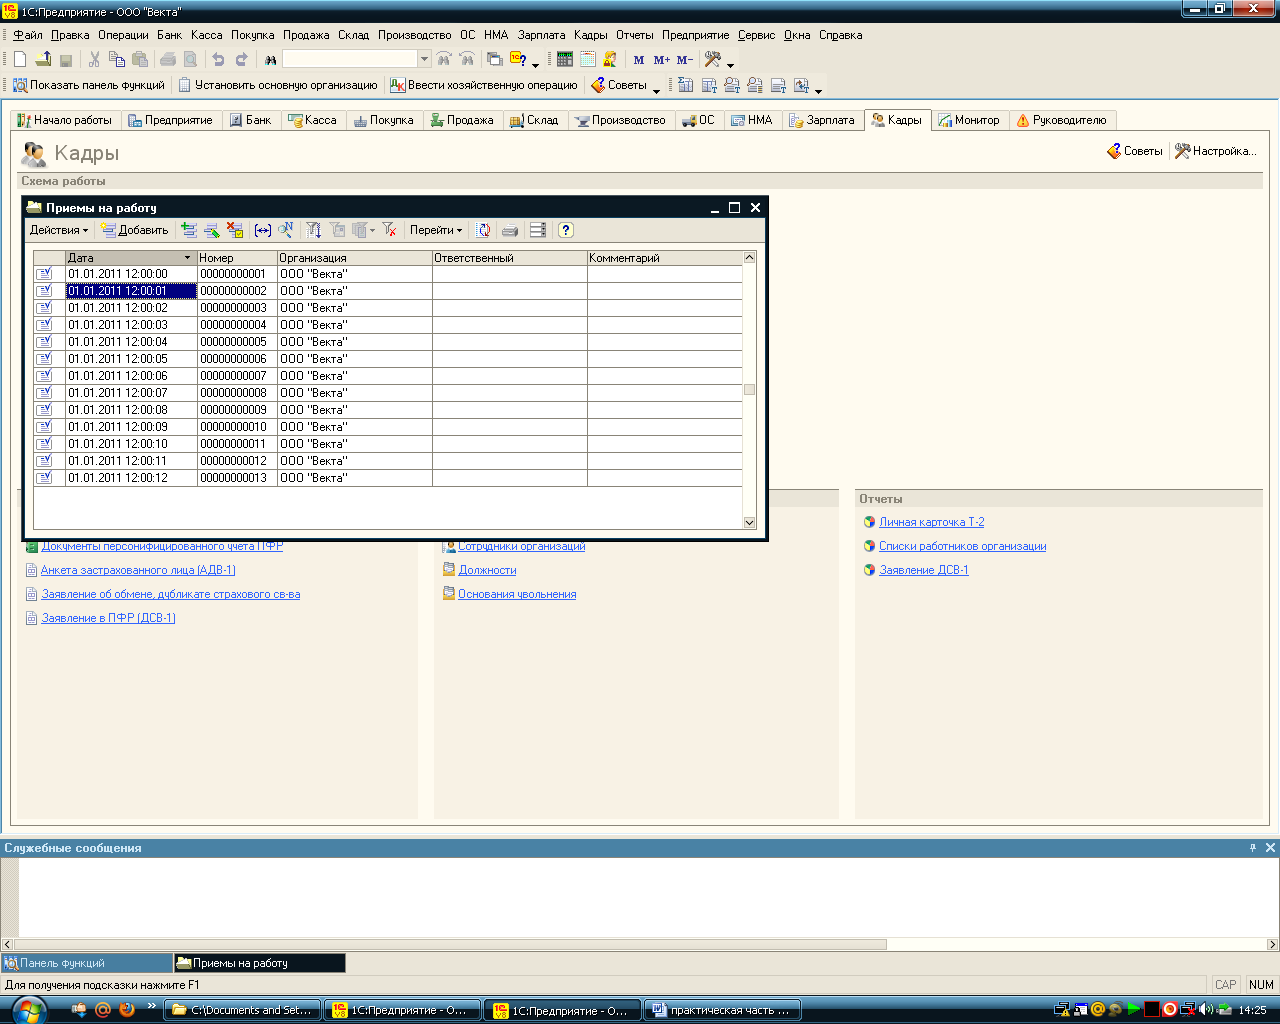Open the Заявление в ПФР (ДСВ-1) link
Screen dimensions: 1280x1024
(108, 618)
